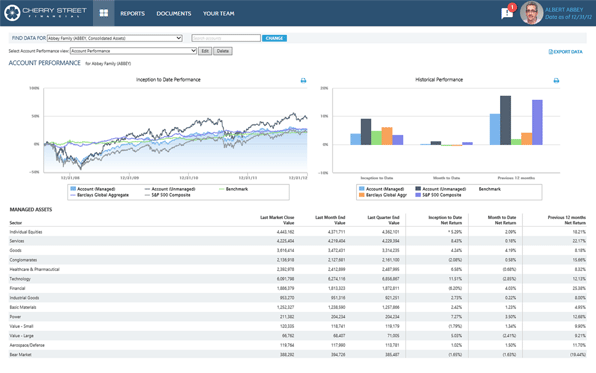Print the Historical Performance chart
The height and width of the screenshot is (373, 596).
pos(556,80)
